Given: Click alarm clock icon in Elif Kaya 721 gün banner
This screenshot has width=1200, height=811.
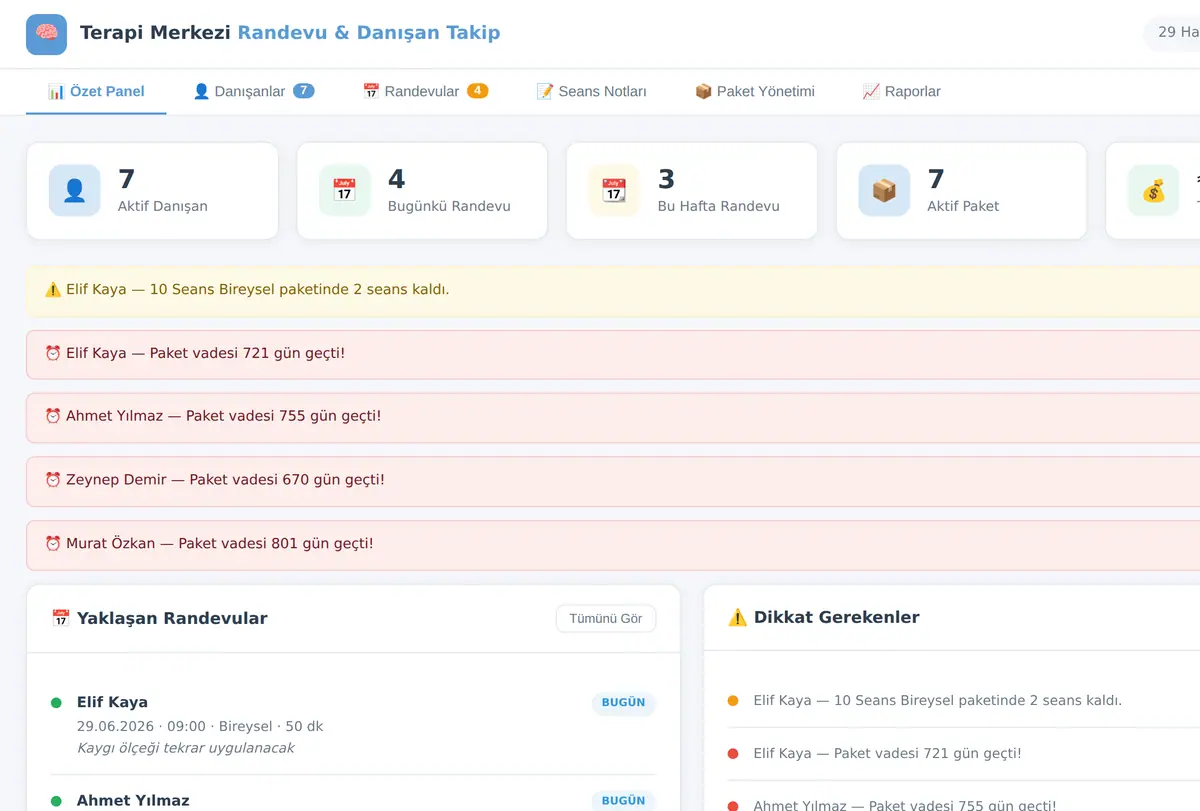Looking at the screenshot, I should point(53,354).
